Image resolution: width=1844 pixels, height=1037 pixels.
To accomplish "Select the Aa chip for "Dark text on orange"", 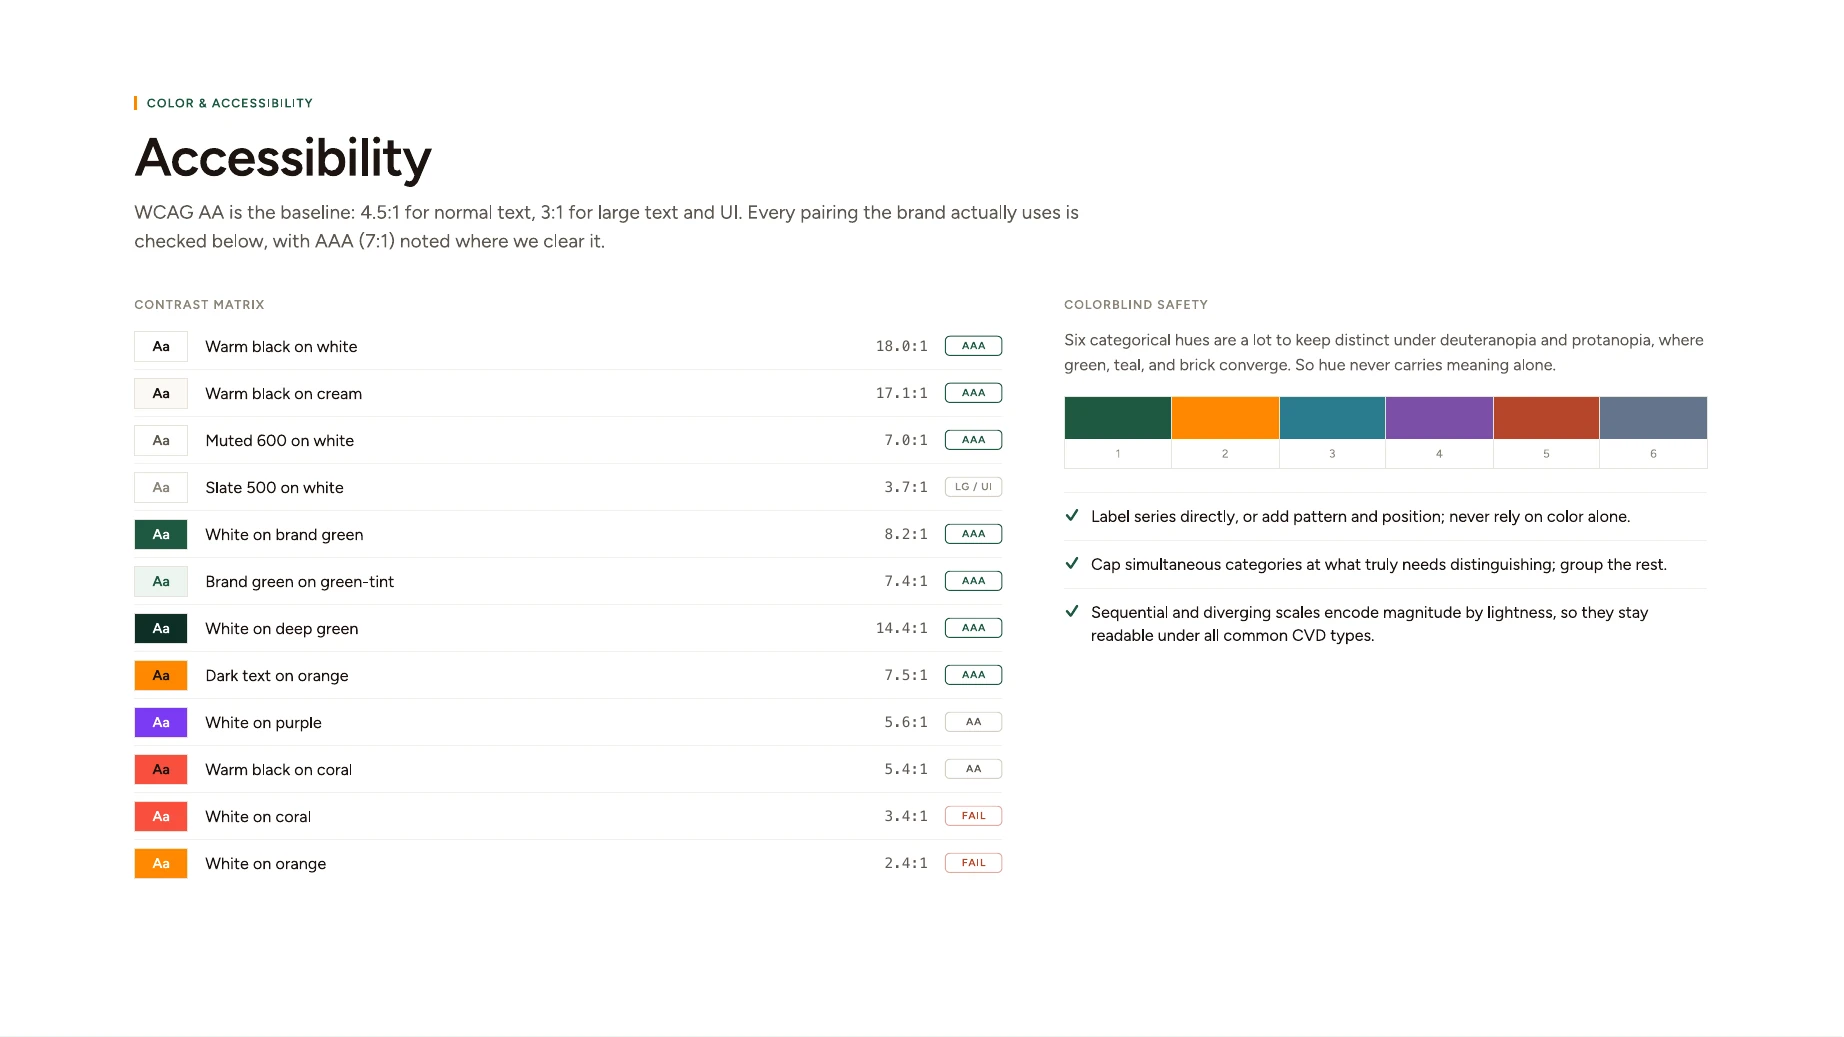I will click(161, 676).
